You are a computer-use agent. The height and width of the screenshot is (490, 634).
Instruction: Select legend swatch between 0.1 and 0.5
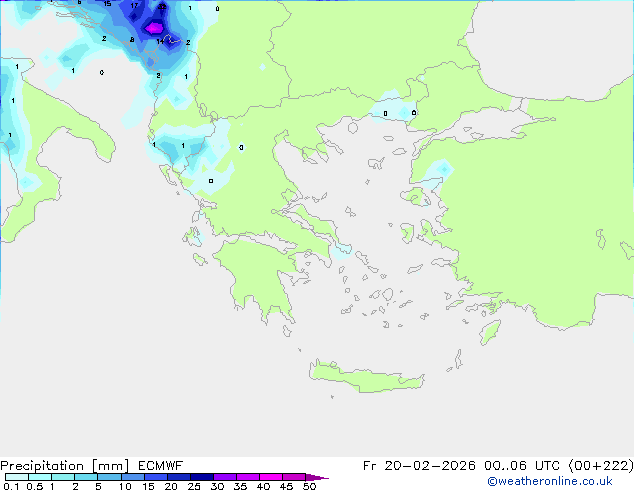click(x=17, y=477)
